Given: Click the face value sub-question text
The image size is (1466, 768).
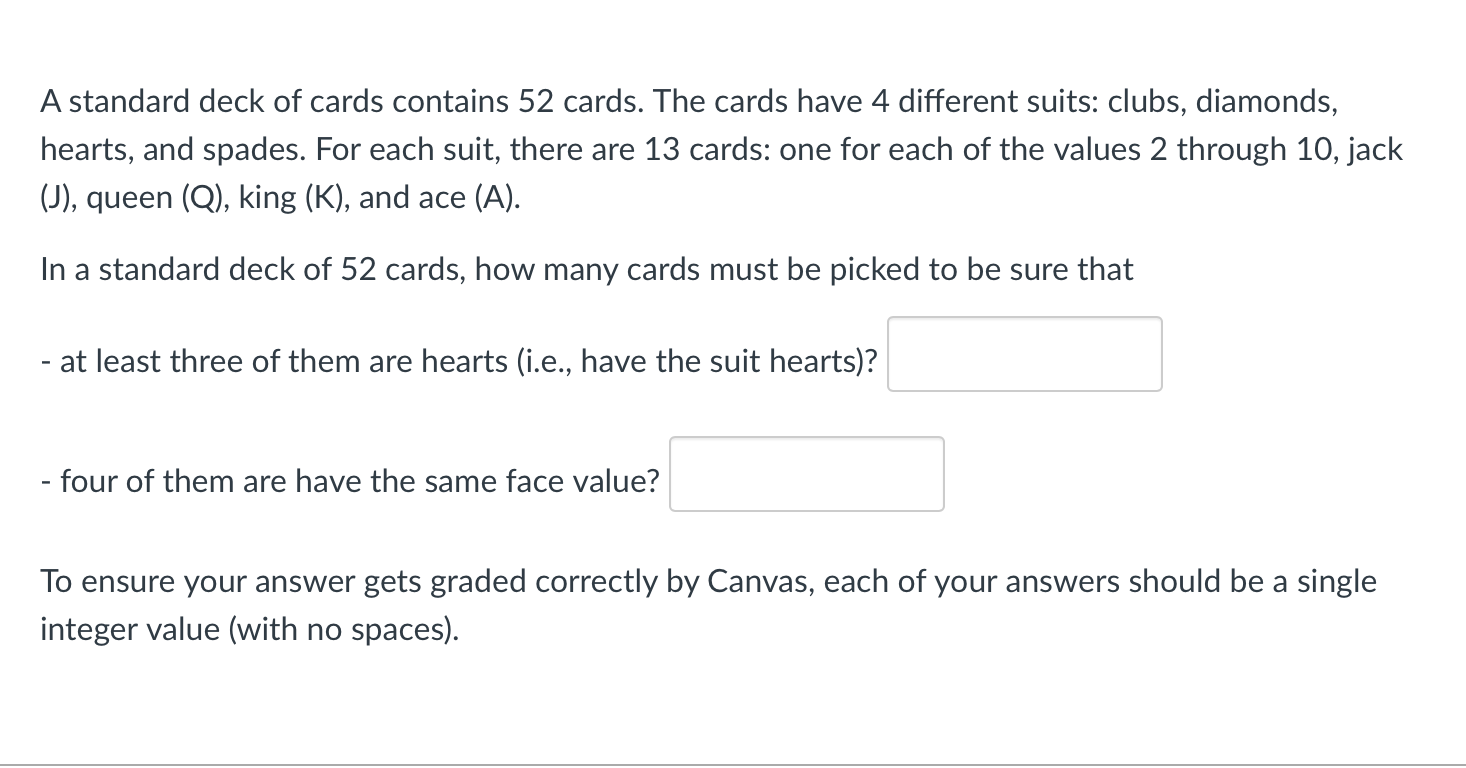Looking at the screenshot, I should click(x=350, y=481).
